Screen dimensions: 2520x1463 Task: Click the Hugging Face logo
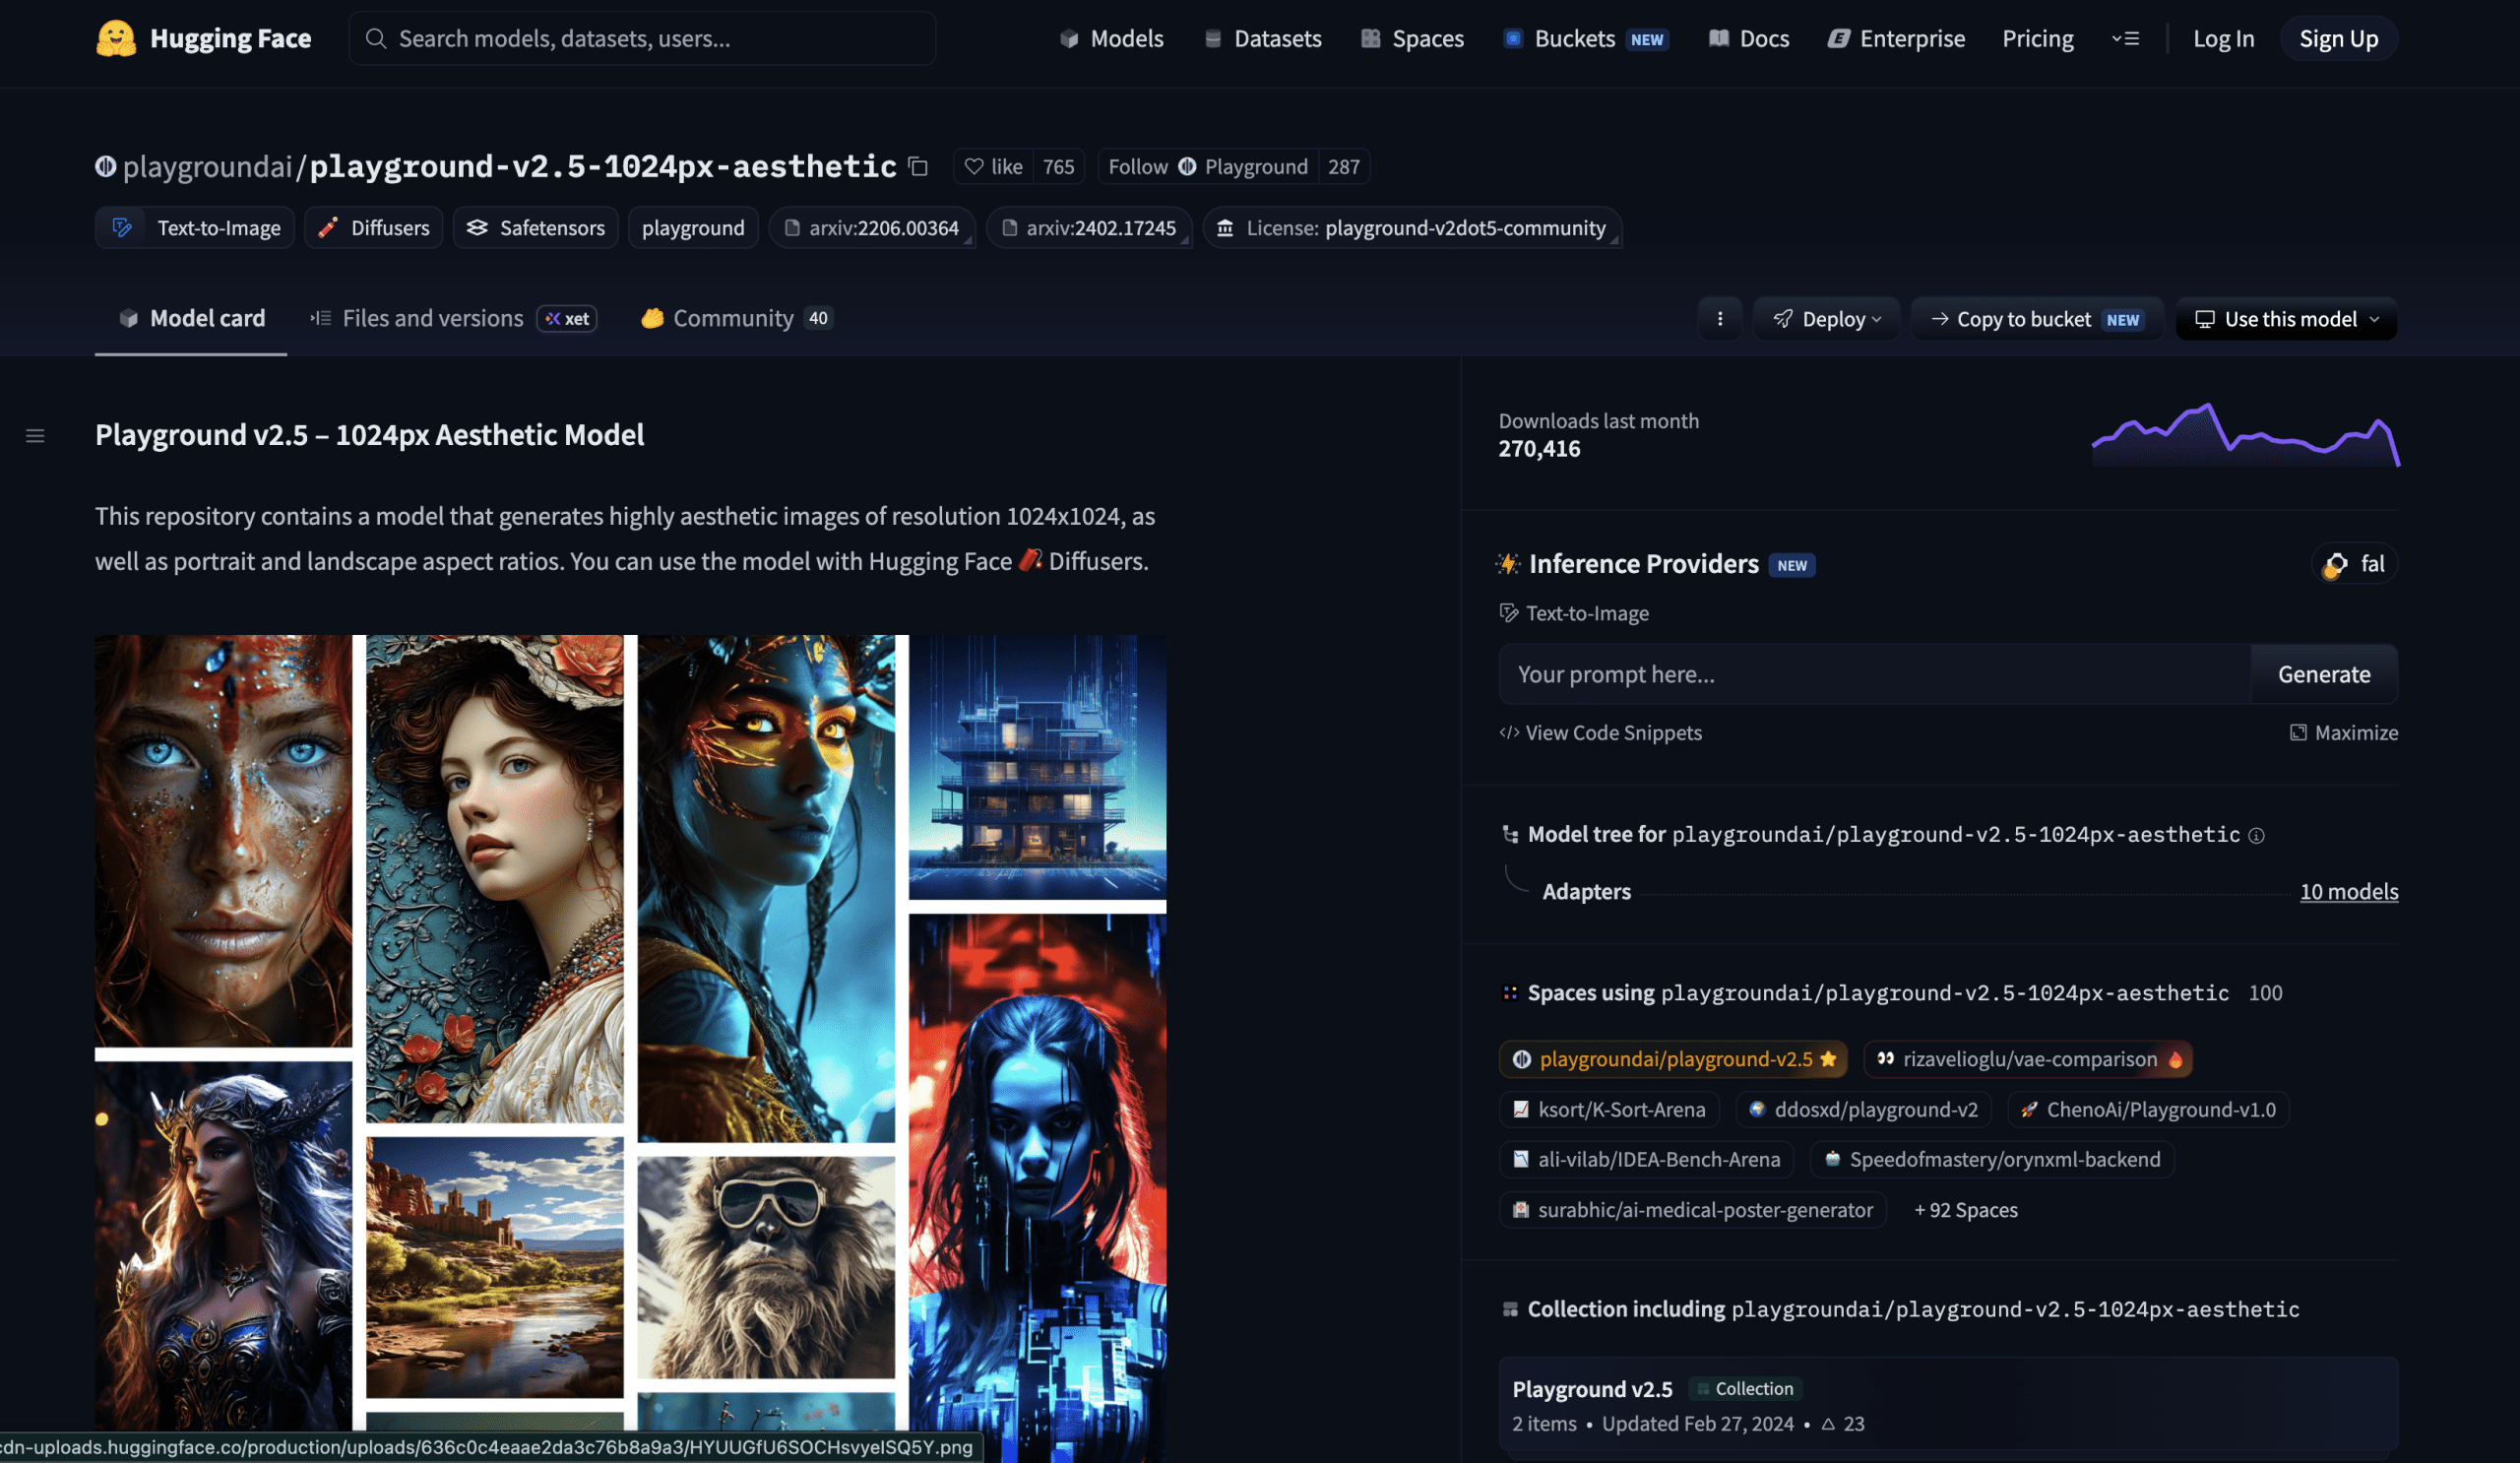coord(203,38)
